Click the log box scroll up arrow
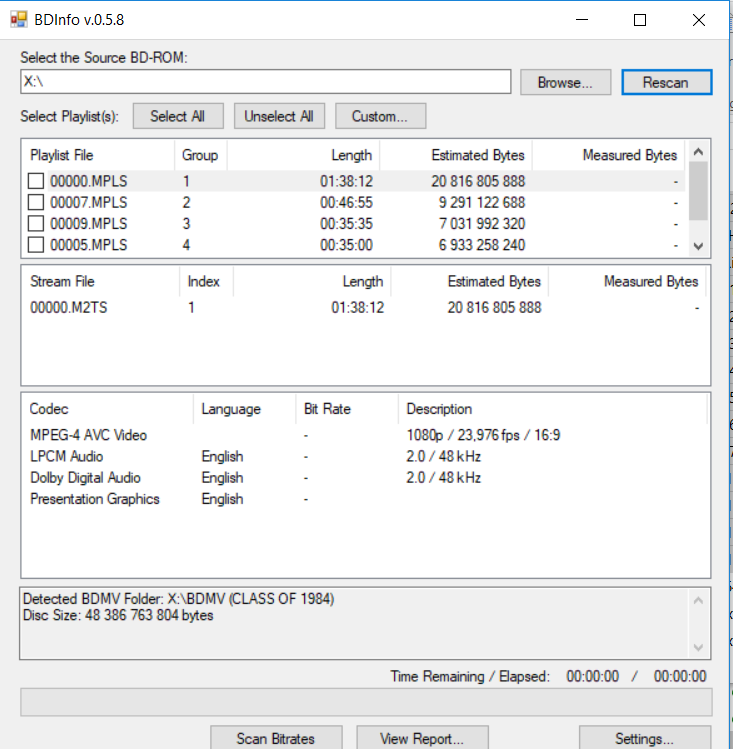 (698, 600)
